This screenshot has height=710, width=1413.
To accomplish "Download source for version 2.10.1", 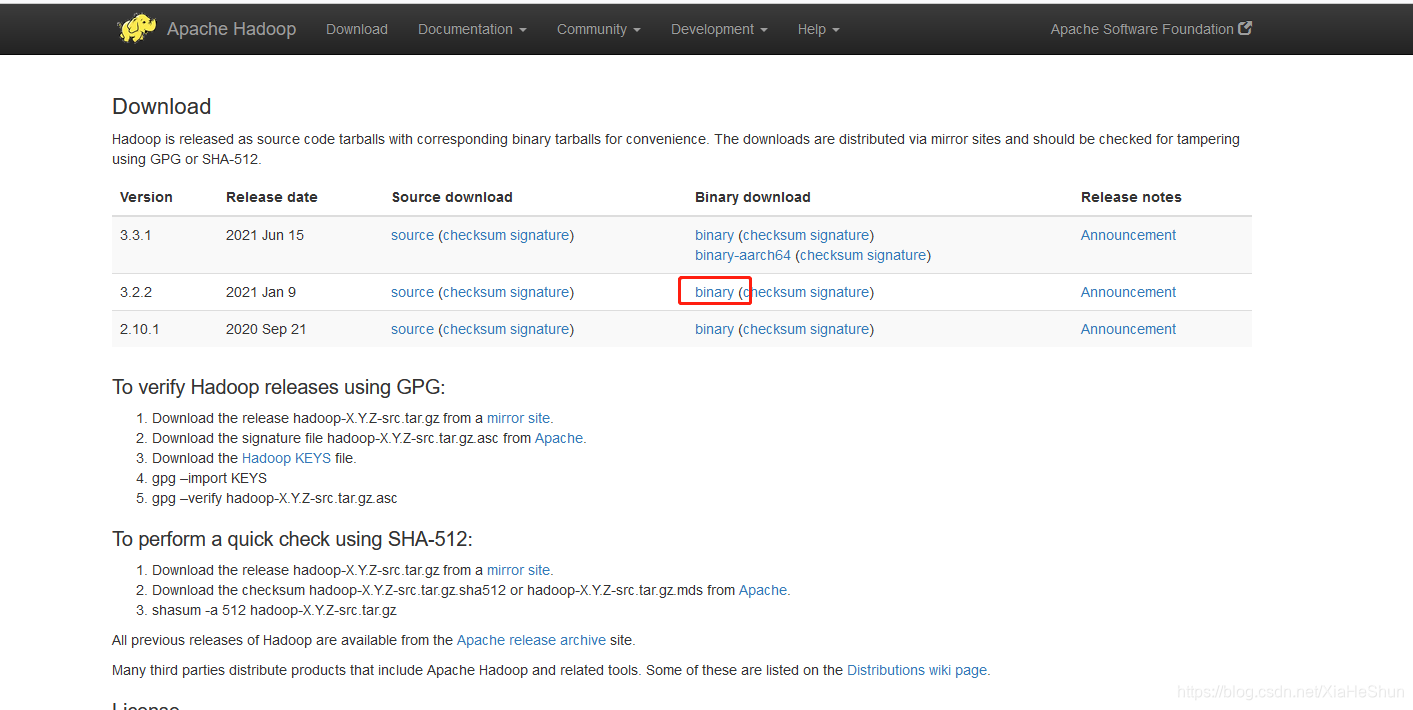I will [x=412, y=329].
